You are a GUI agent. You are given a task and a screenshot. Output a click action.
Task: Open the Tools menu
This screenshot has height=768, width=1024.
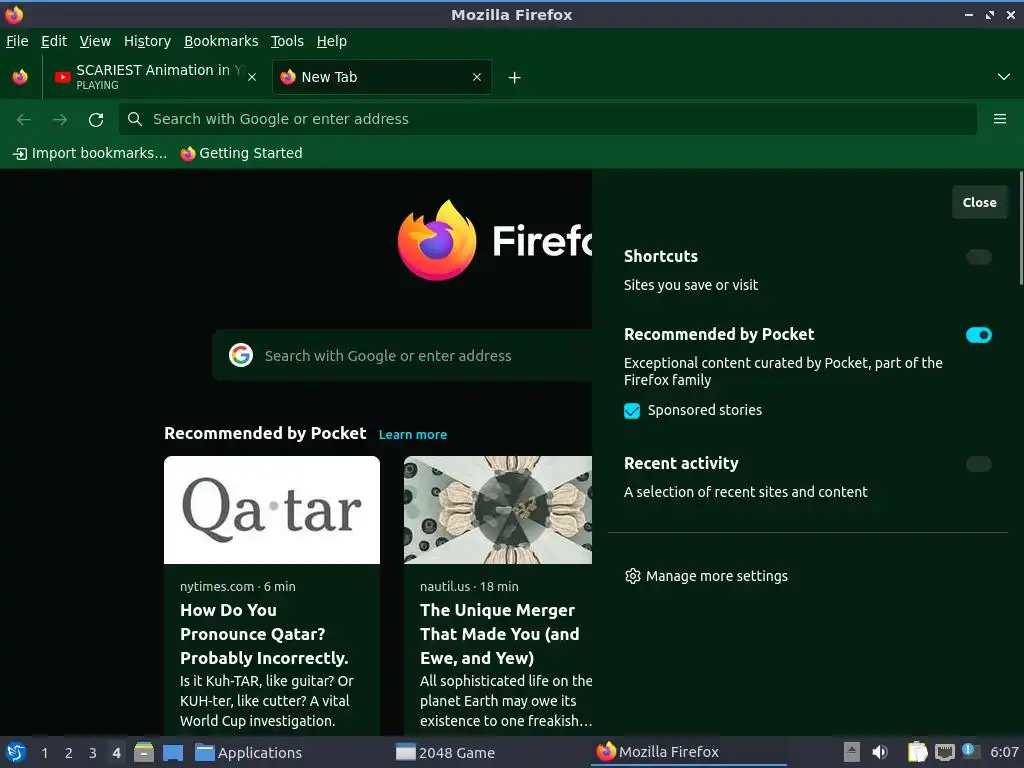click(287, 41)
